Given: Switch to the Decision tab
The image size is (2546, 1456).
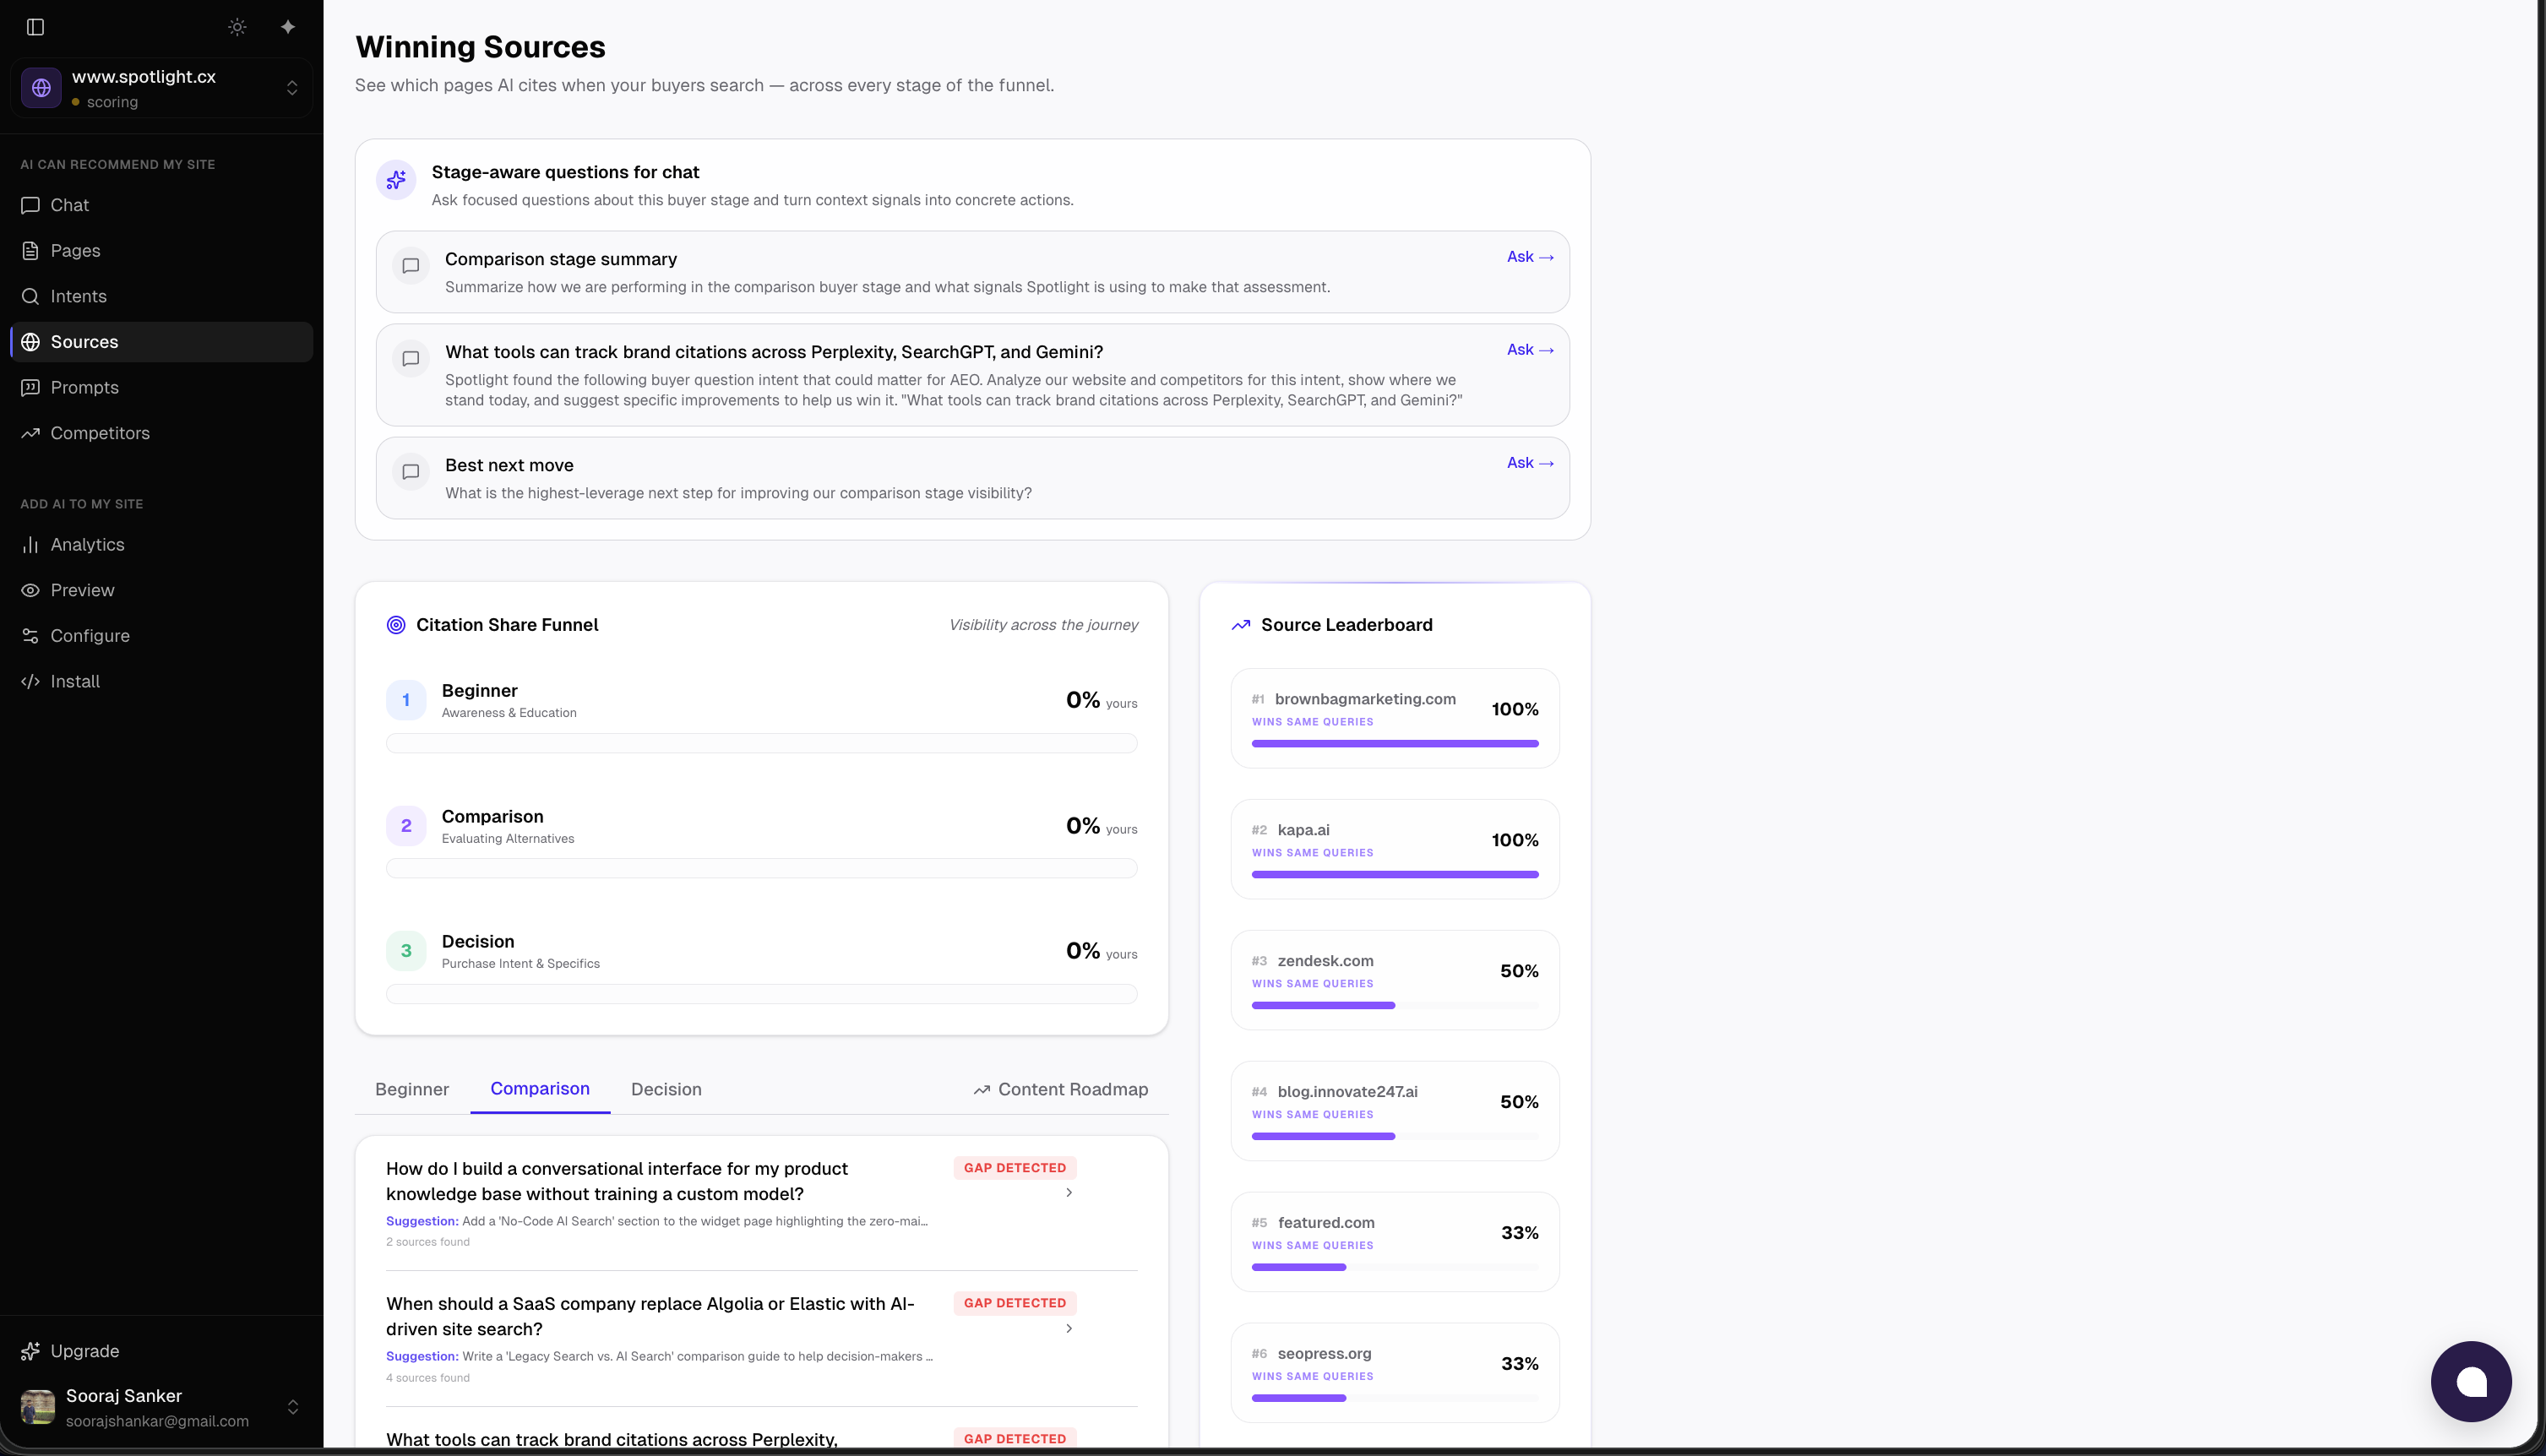Looking at the screenshot, I should [666, 1089].
